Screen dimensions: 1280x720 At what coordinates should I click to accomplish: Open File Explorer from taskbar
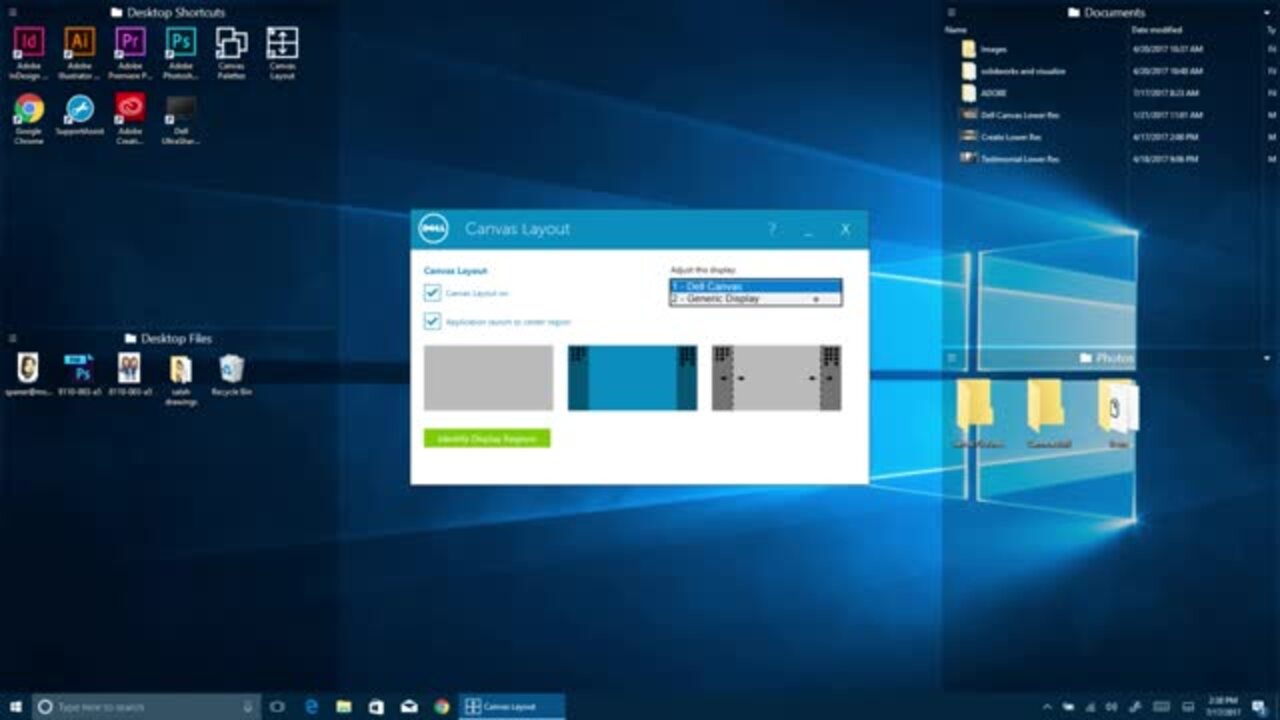click(344, 707)
